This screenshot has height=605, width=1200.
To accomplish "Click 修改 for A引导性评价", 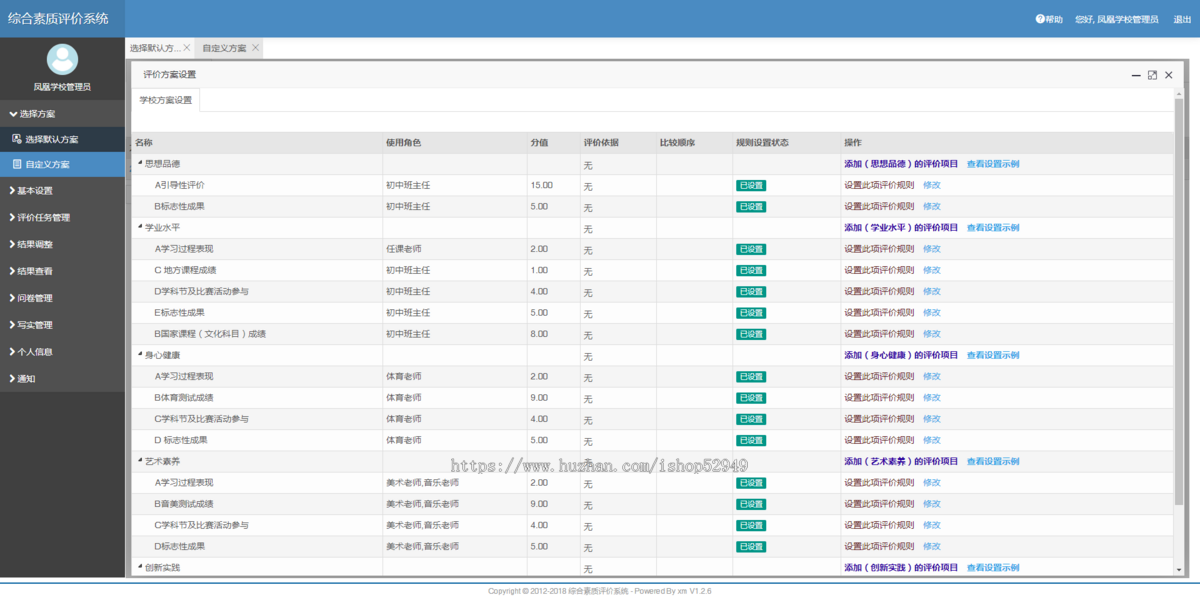I will pyautogui.click(x=932, y=185).
